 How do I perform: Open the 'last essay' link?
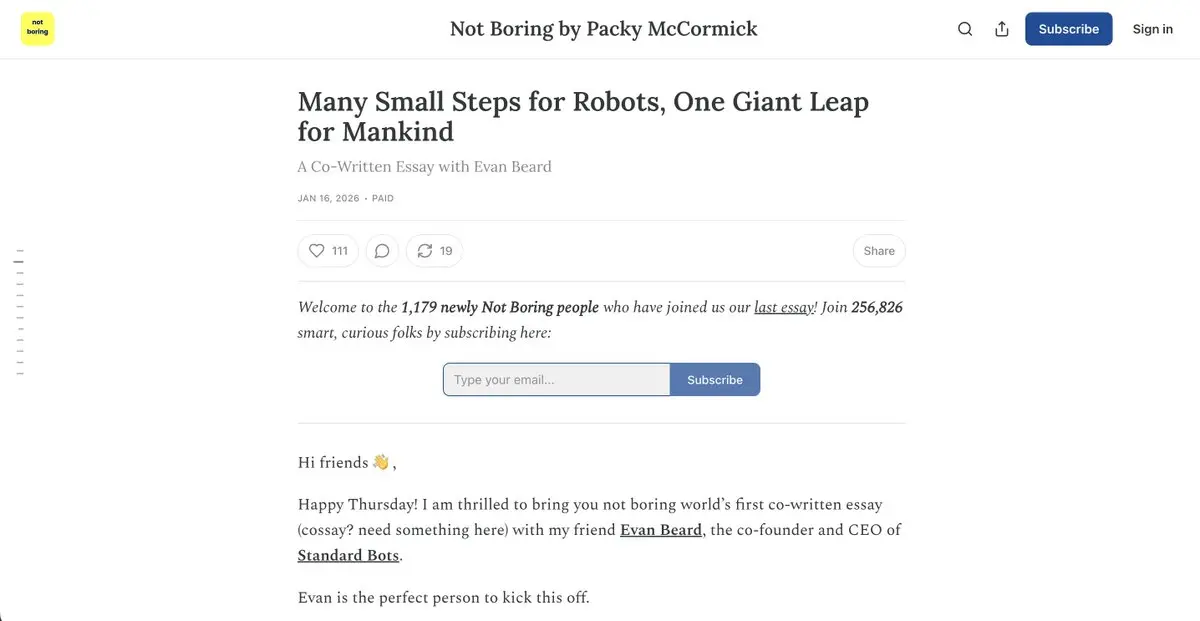coord(785,308)
